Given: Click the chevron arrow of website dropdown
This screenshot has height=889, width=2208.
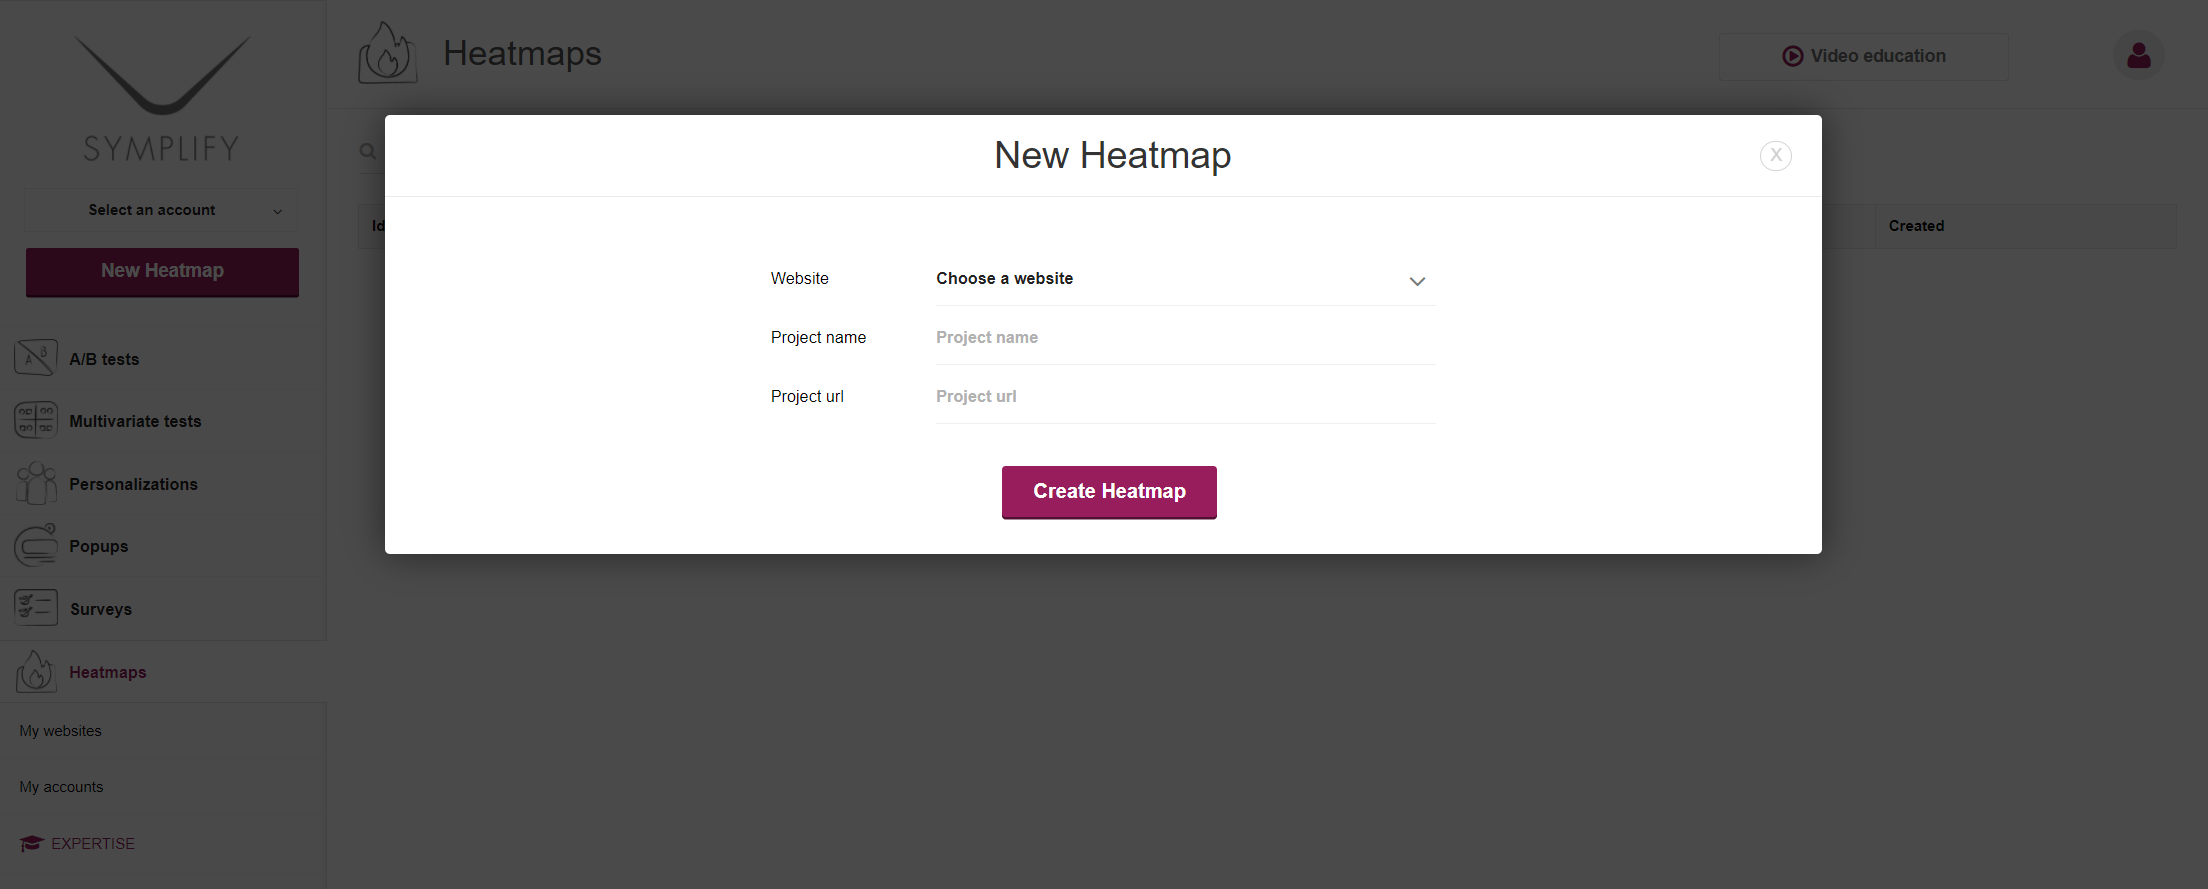Looking at the screenshot, I should pyautogui.click(x=1417, y=281).
